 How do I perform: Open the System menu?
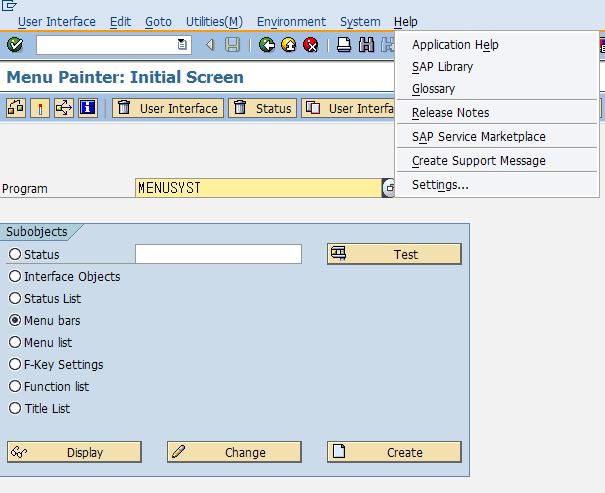tap(360, 22)
